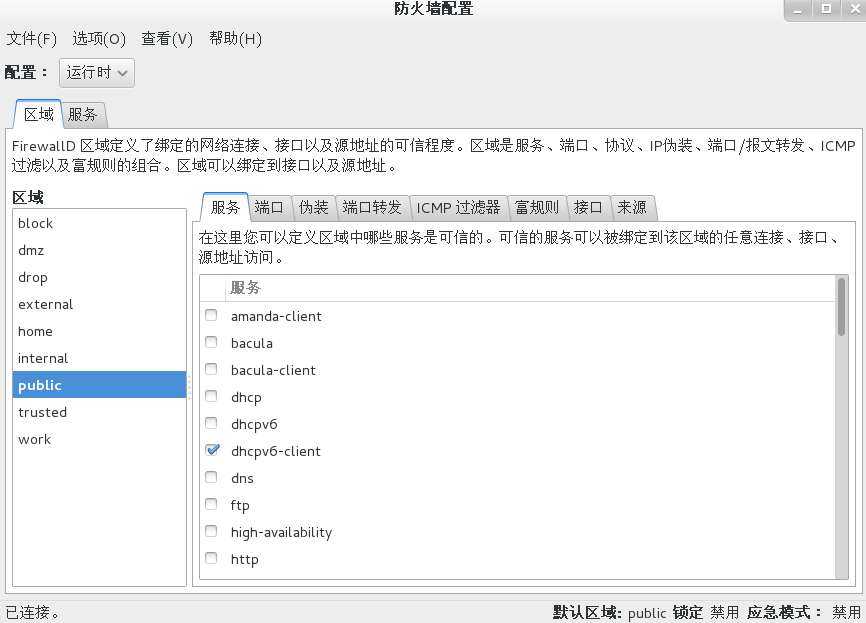866x623 pixels.
Task: Click the http service name
Action: tap(245, 559)
